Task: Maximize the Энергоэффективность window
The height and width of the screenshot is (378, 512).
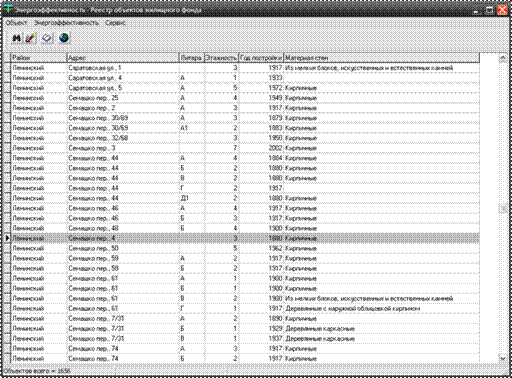Action: [x=489, y=10]
